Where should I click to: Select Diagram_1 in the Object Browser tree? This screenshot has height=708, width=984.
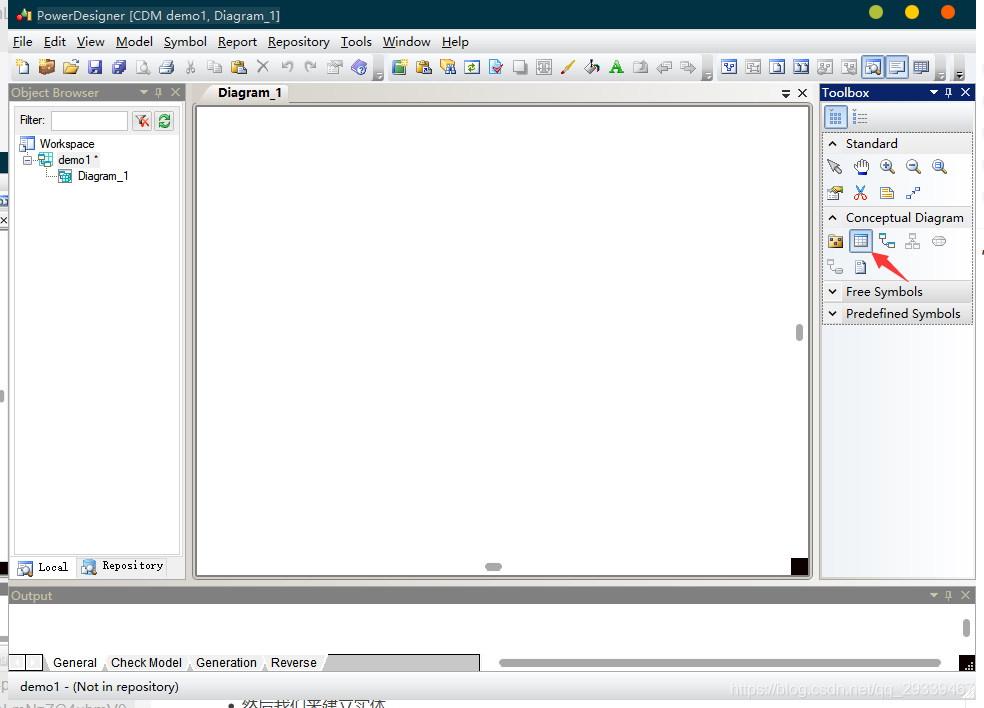tap(103, 176)
